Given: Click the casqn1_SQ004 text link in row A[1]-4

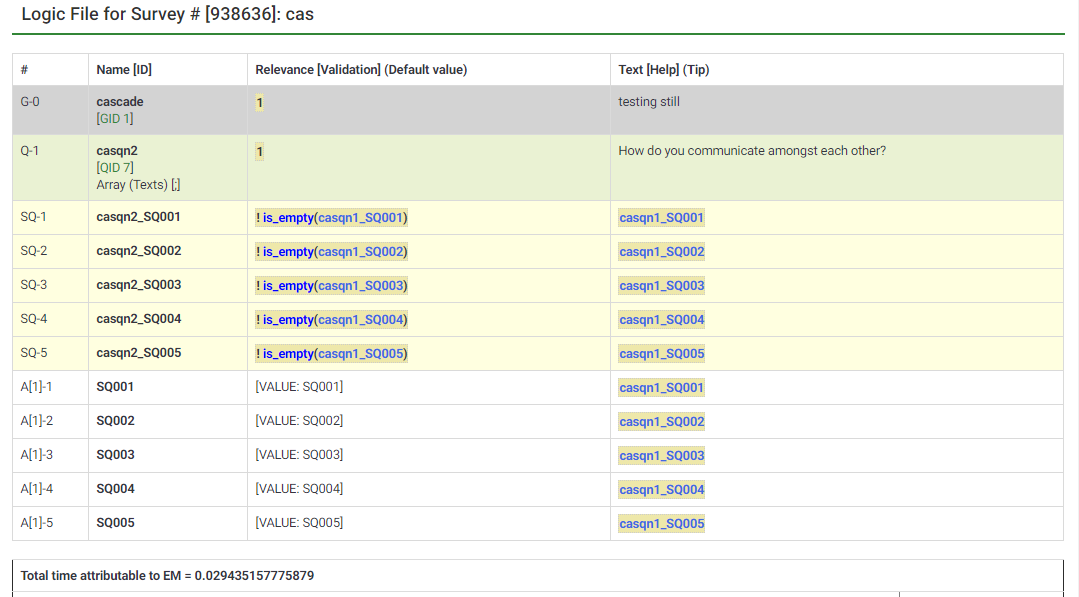Looking at the screenshot, I should click(x=661, y=490).
